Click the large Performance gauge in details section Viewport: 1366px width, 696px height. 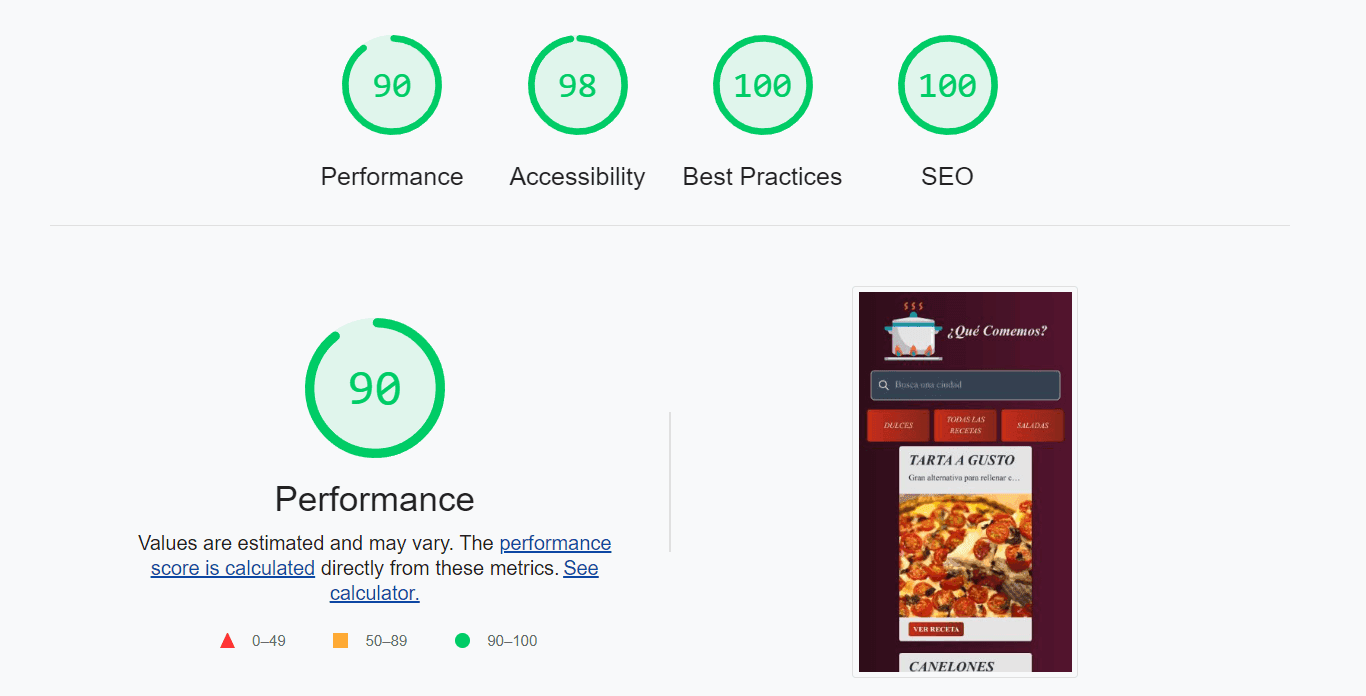(x=375, y=388)
